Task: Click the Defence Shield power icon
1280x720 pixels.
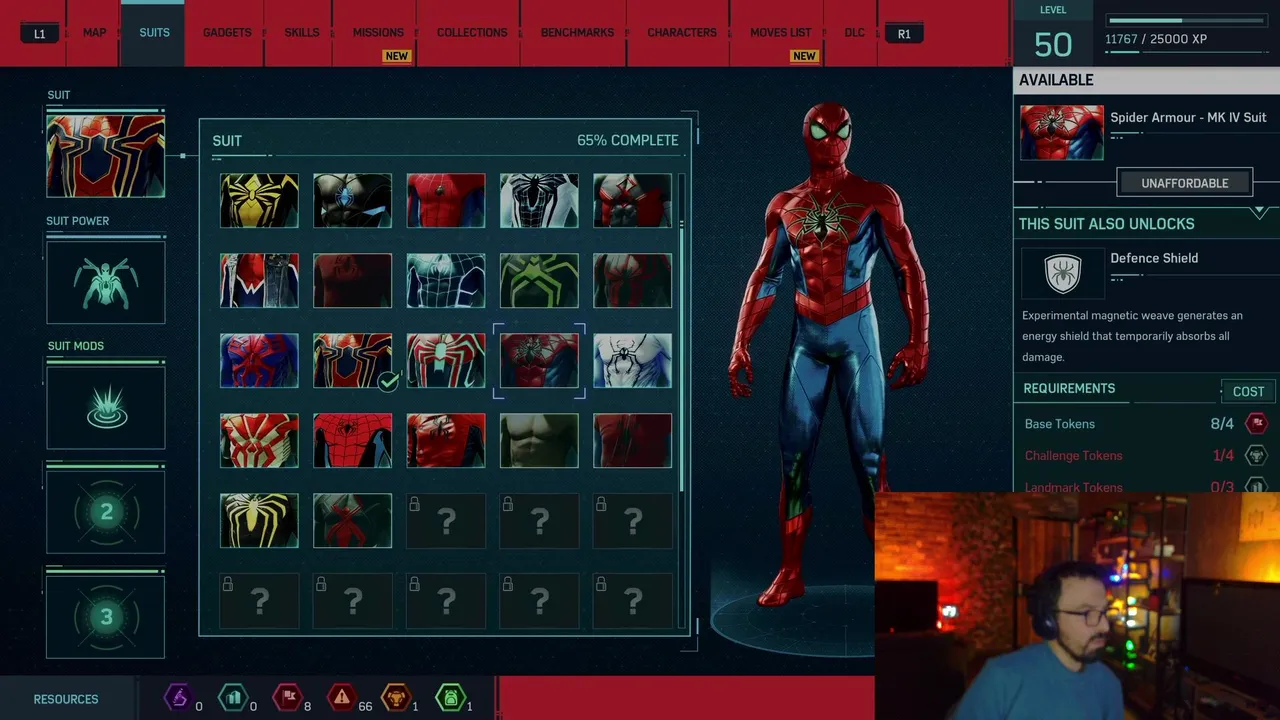Action: pos(1062,272)
